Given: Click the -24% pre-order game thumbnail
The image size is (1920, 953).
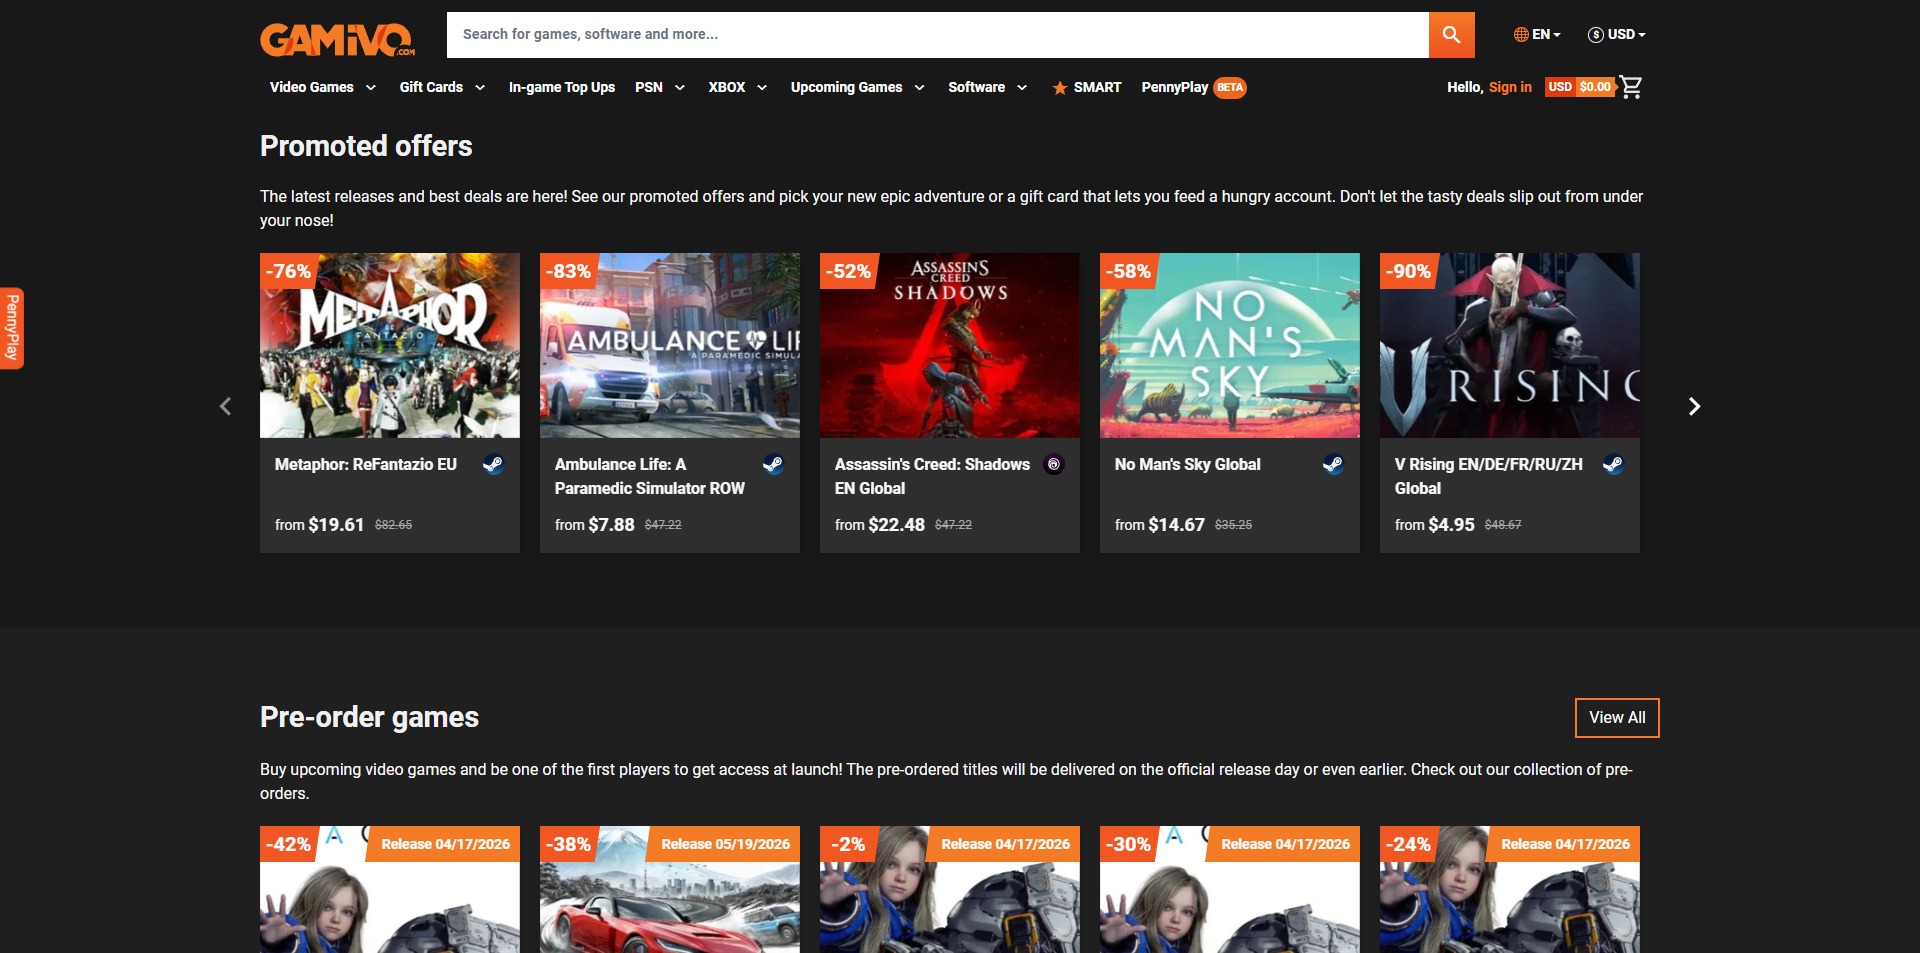Looking at the screenshot, I should pyautogui.click(x=1510, y=890).
